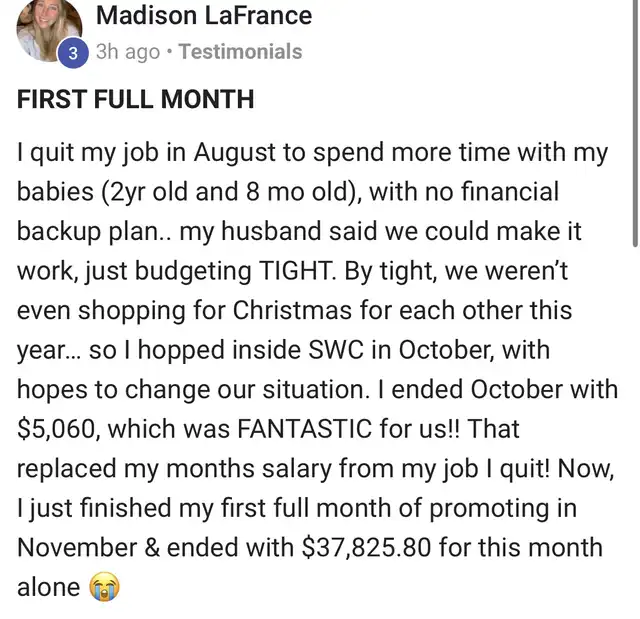The height and width of the screenshot is (619, 640).
Task: Click the word alone beside the emoji
Action: [49, 587]
